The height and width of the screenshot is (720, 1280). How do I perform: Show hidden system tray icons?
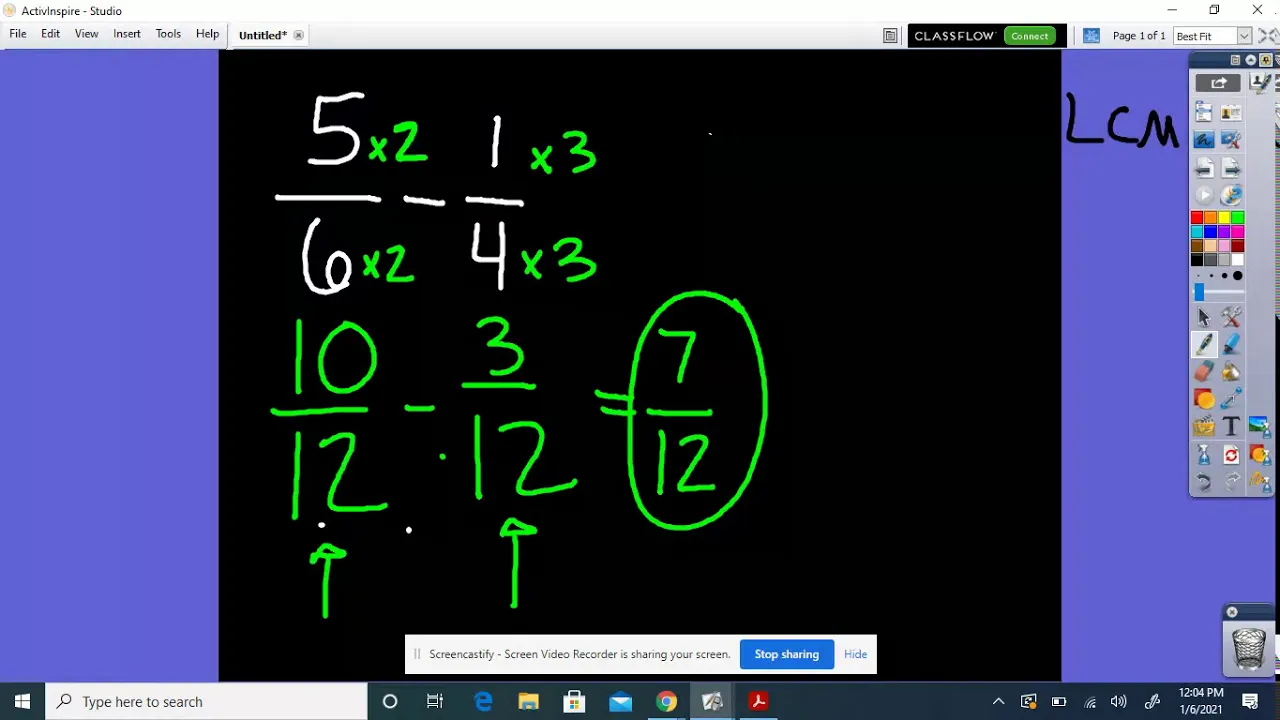point(998,701)
